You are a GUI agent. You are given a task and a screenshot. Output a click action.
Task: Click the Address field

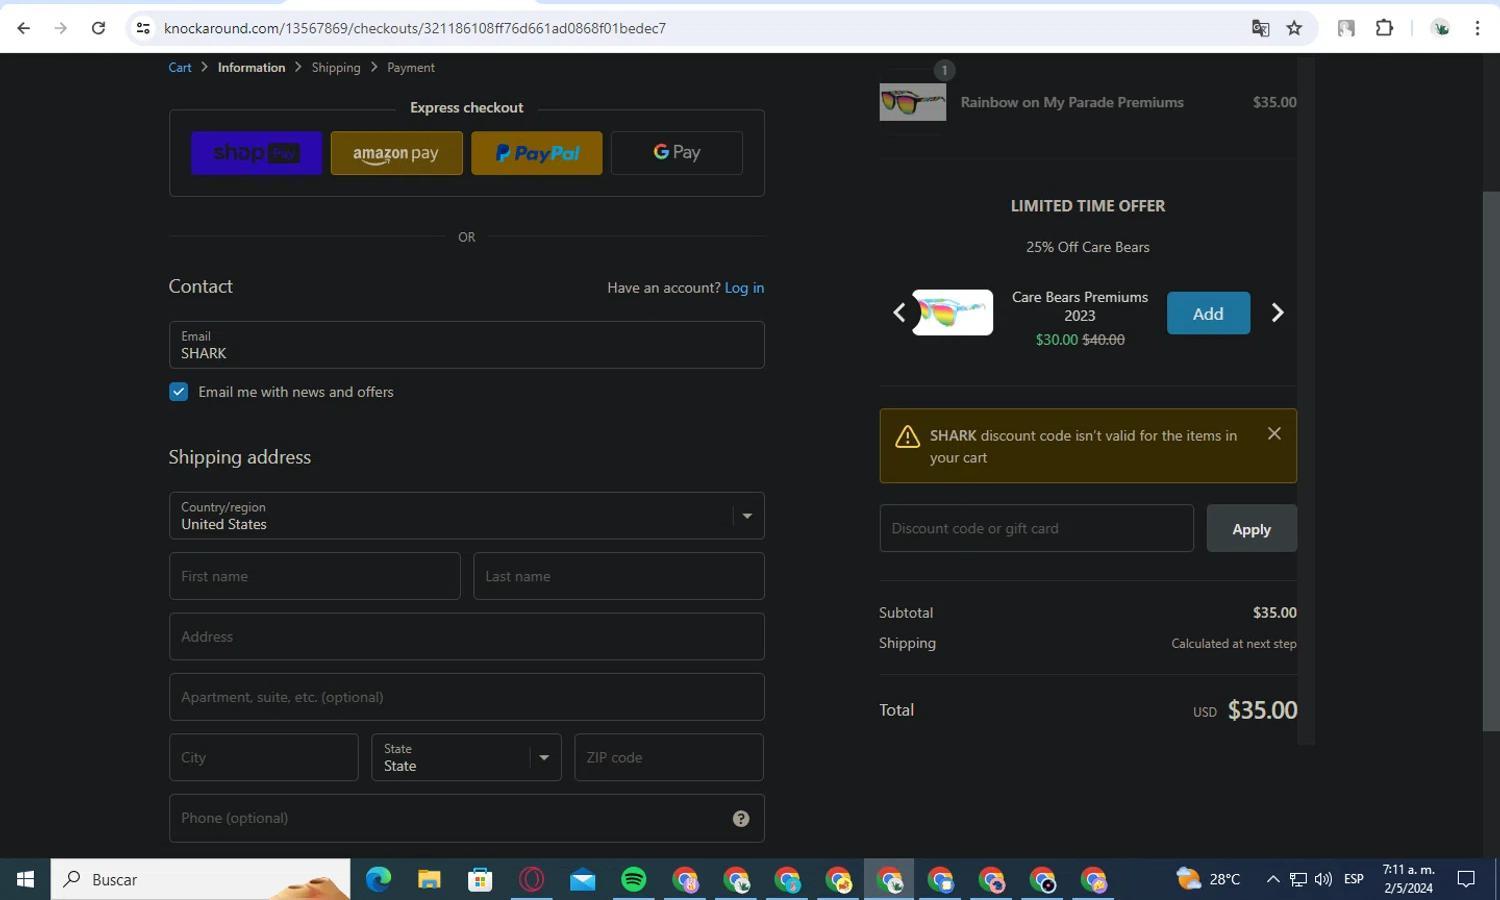pos(466,637)
